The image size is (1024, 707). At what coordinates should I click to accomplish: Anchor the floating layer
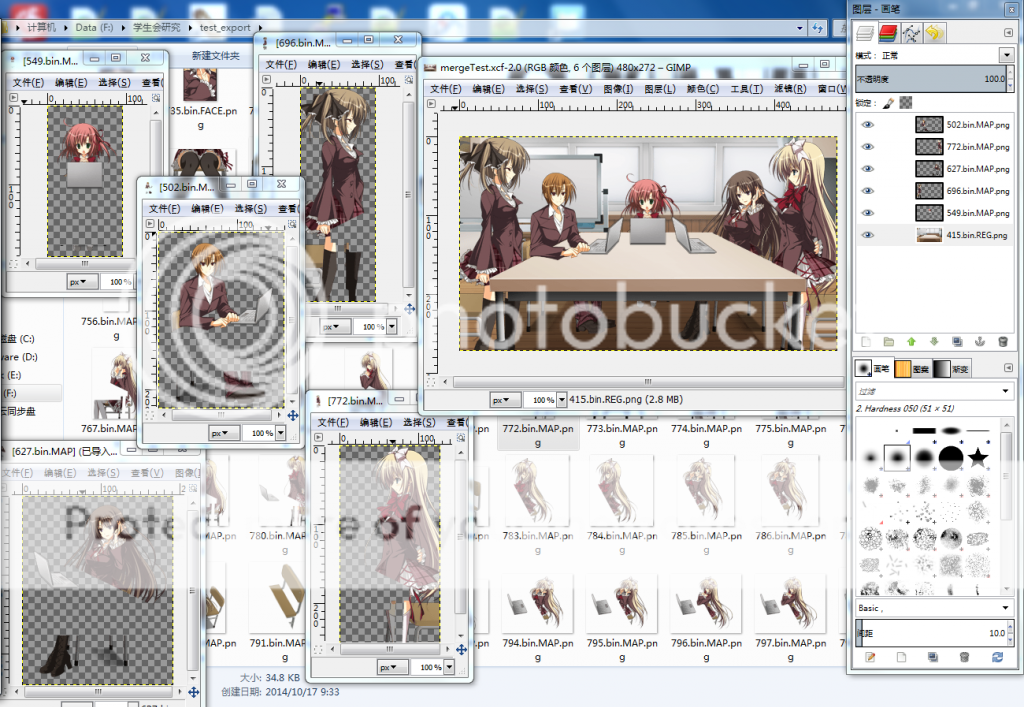click(980, 341)
